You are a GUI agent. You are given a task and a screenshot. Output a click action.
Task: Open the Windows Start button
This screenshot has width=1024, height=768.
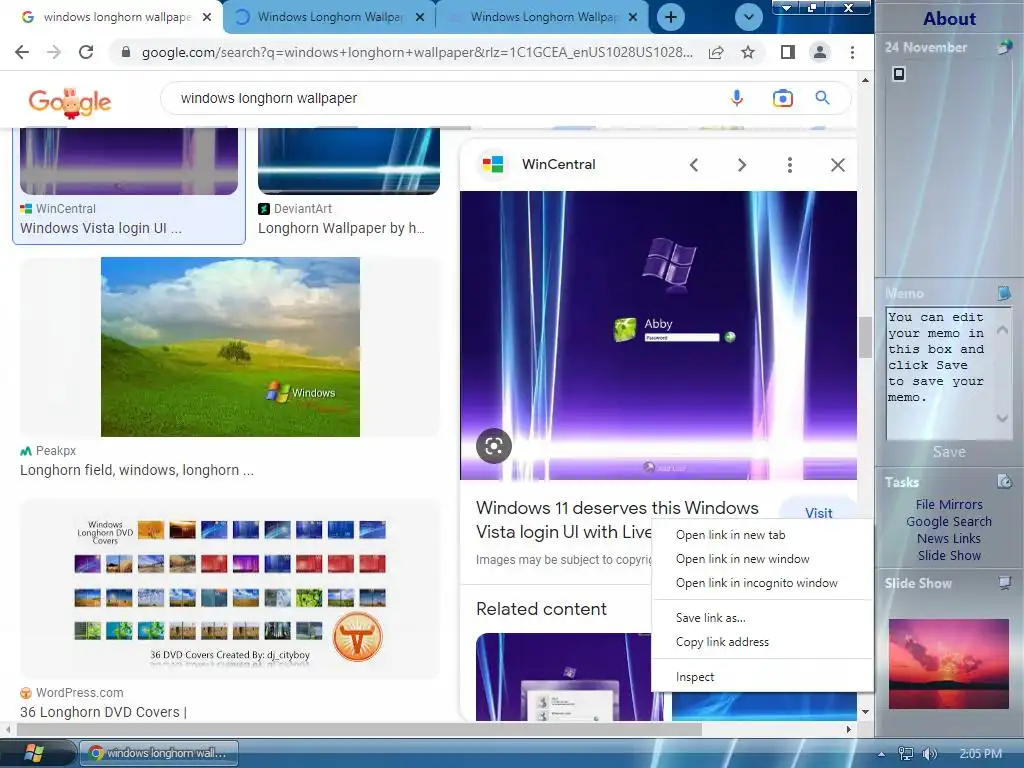point(33,753)
